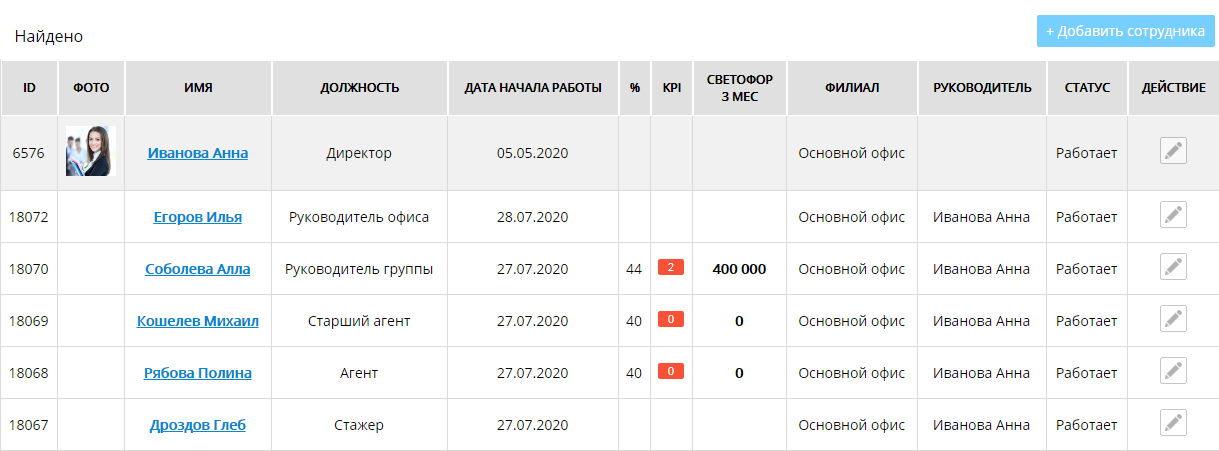Click the red KPI badge for Соболева Алла
This screenshot has height=451, width=1219.
pos(670,268)
